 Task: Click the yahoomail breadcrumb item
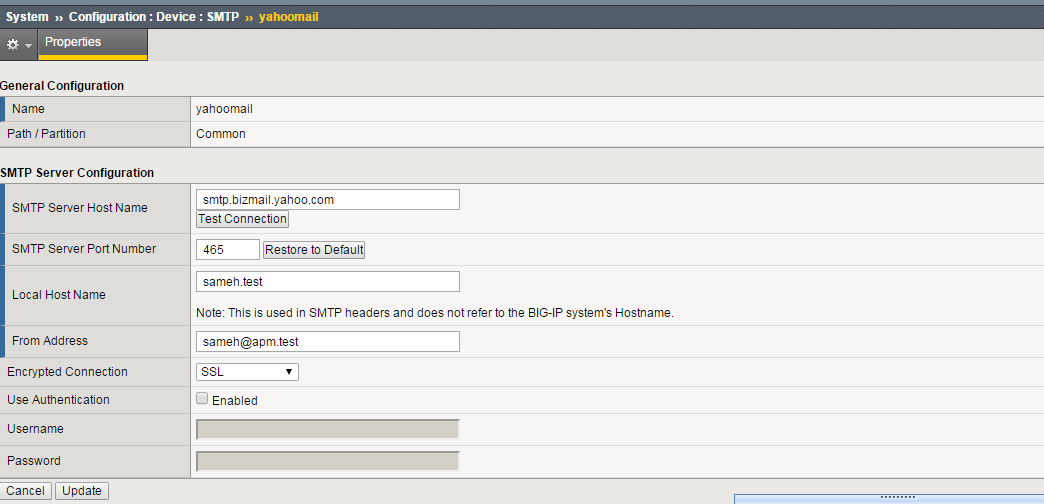(288, 17)
